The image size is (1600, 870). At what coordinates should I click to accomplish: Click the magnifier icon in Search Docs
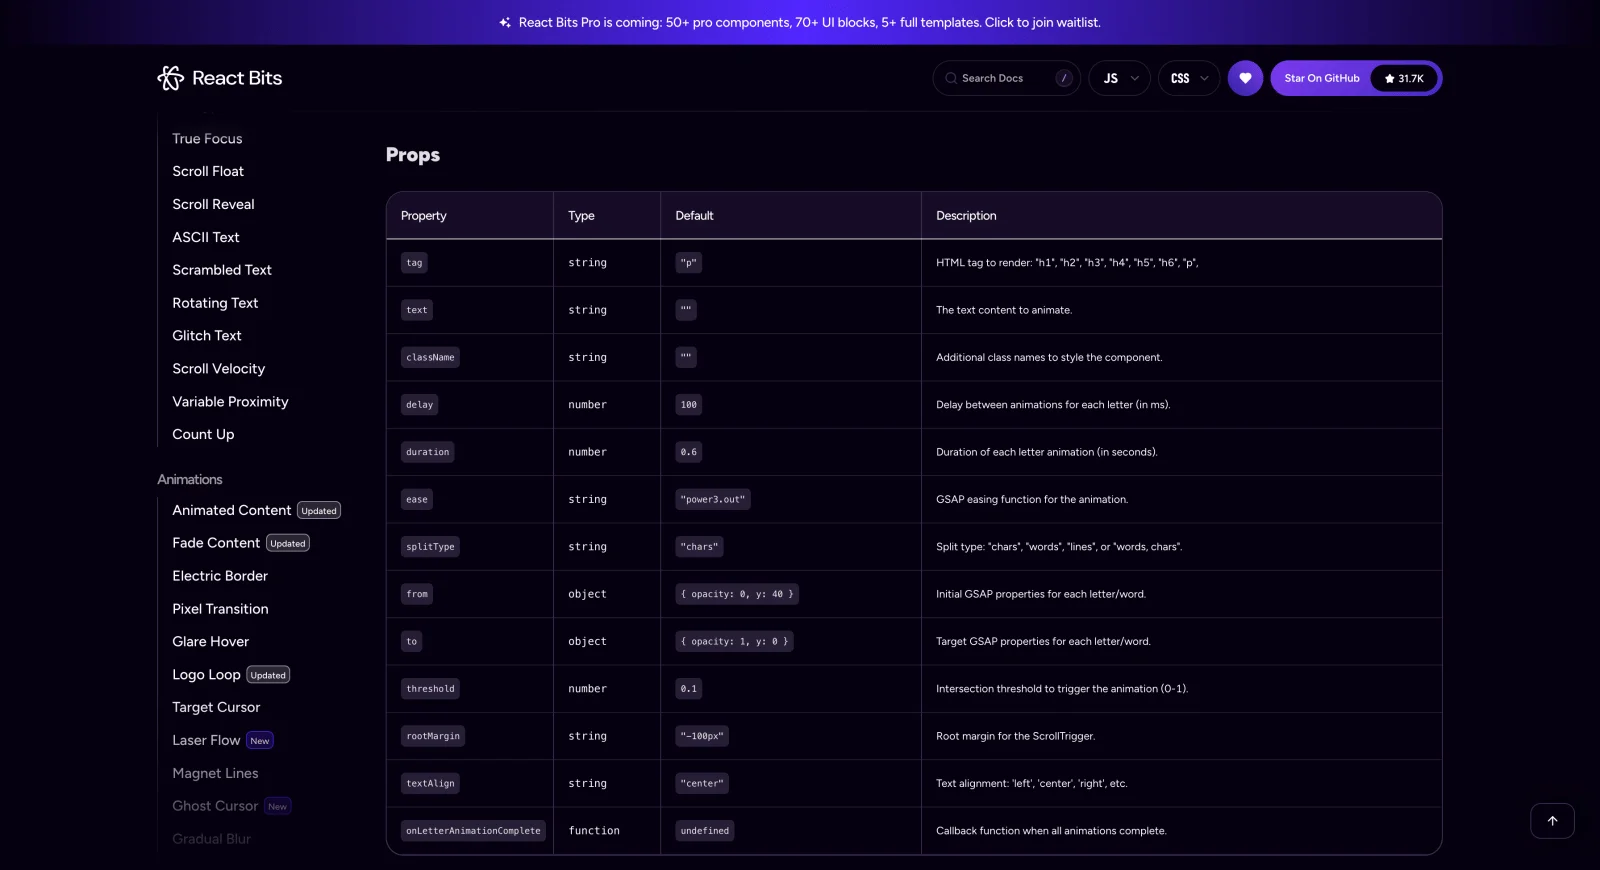[x=951, y=78]
